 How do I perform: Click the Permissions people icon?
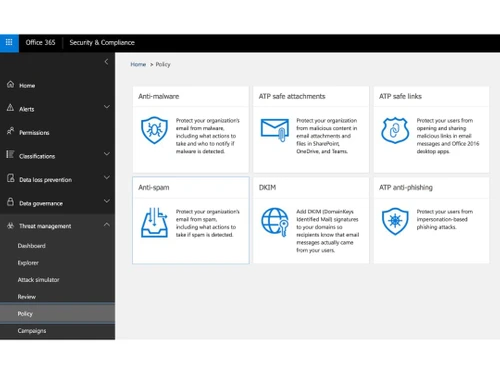(x=10, y=131)
